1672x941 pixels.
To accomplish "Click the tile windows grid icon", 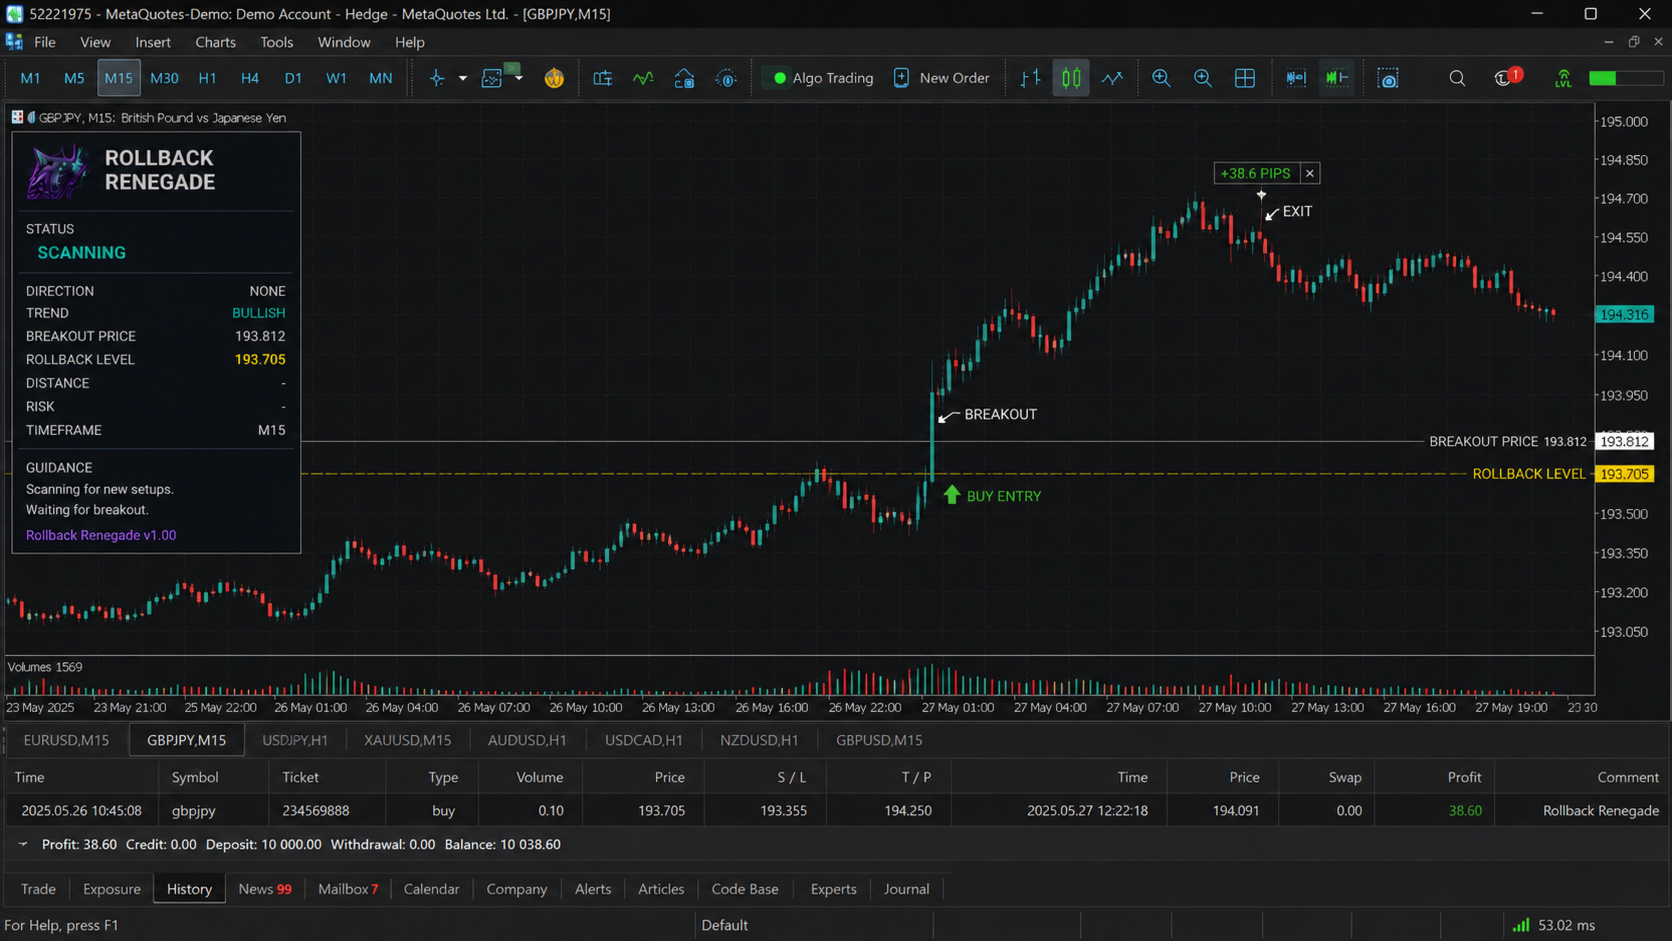I will click(x=1245, y=78).
